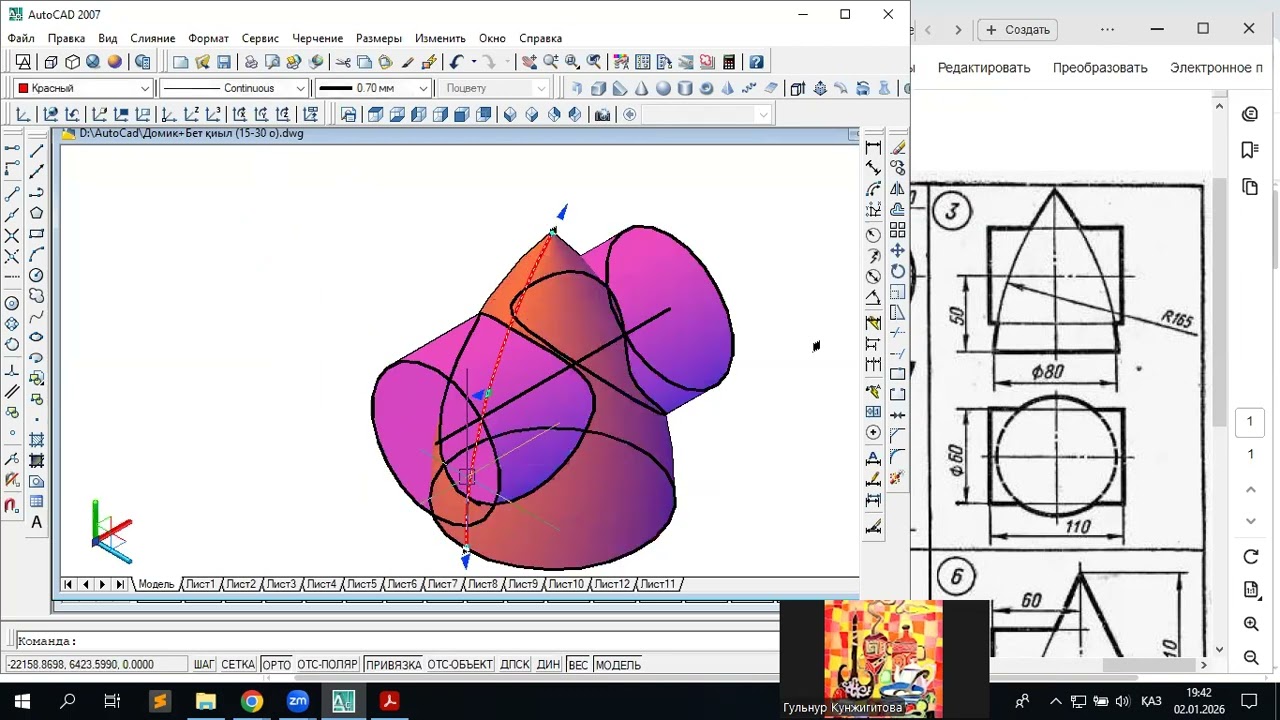Open the calculator tool in AutoCAD's toolbar
1280x720 pixels.
click(x=729, y=62)
